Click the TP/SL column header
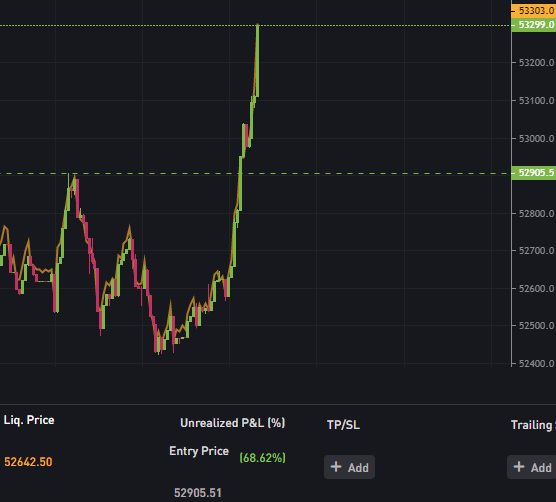 pyautogui.click(x=343, y=425)
